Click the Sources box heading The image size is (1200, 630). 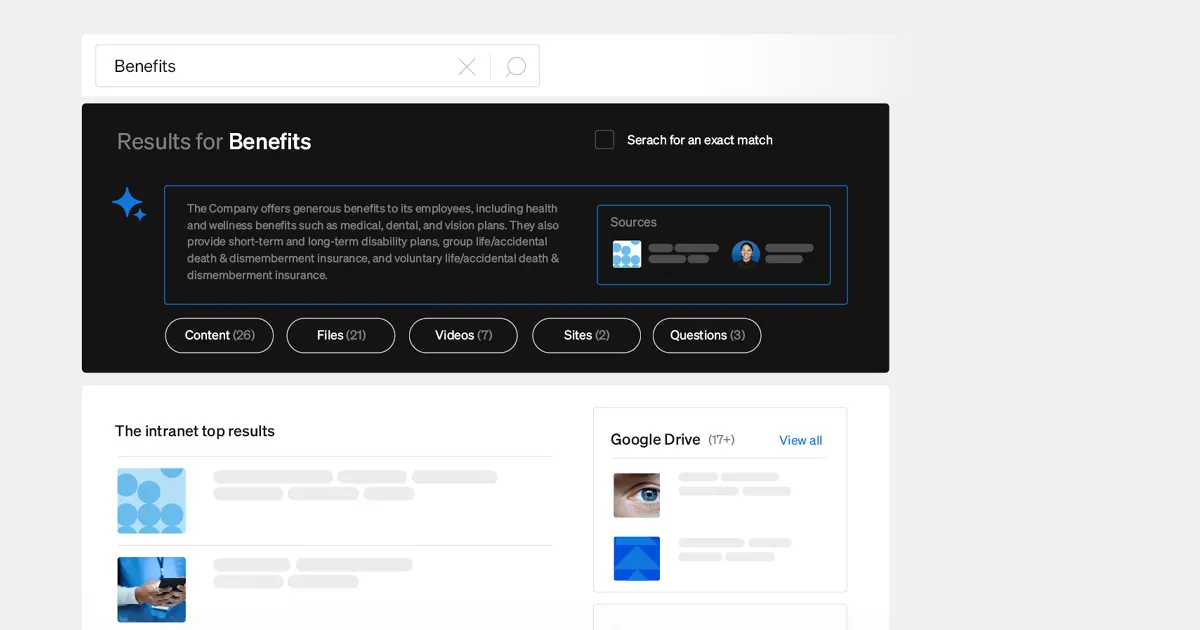point(633,222)
